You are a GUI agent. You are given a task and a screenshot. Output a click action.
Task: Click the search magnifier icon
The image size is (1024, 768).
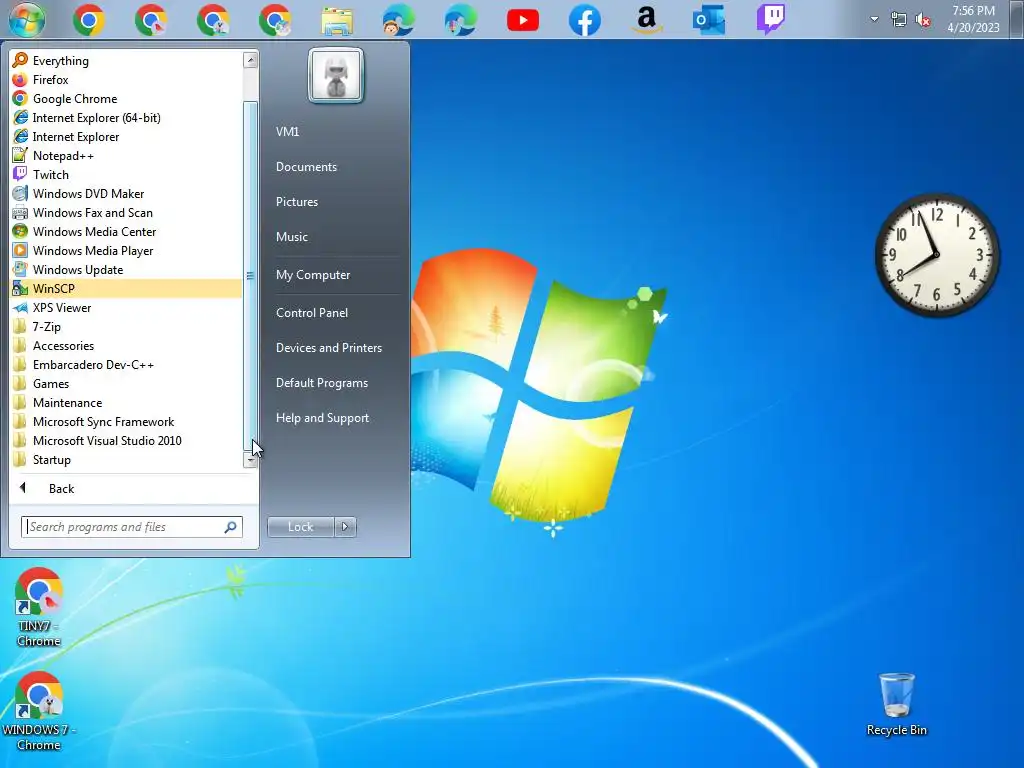(x=231, y=527)
